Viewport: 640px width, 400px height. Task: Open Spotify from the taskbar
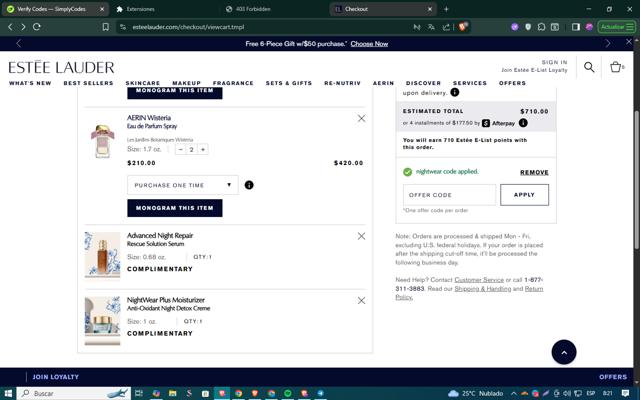(288, 393)
